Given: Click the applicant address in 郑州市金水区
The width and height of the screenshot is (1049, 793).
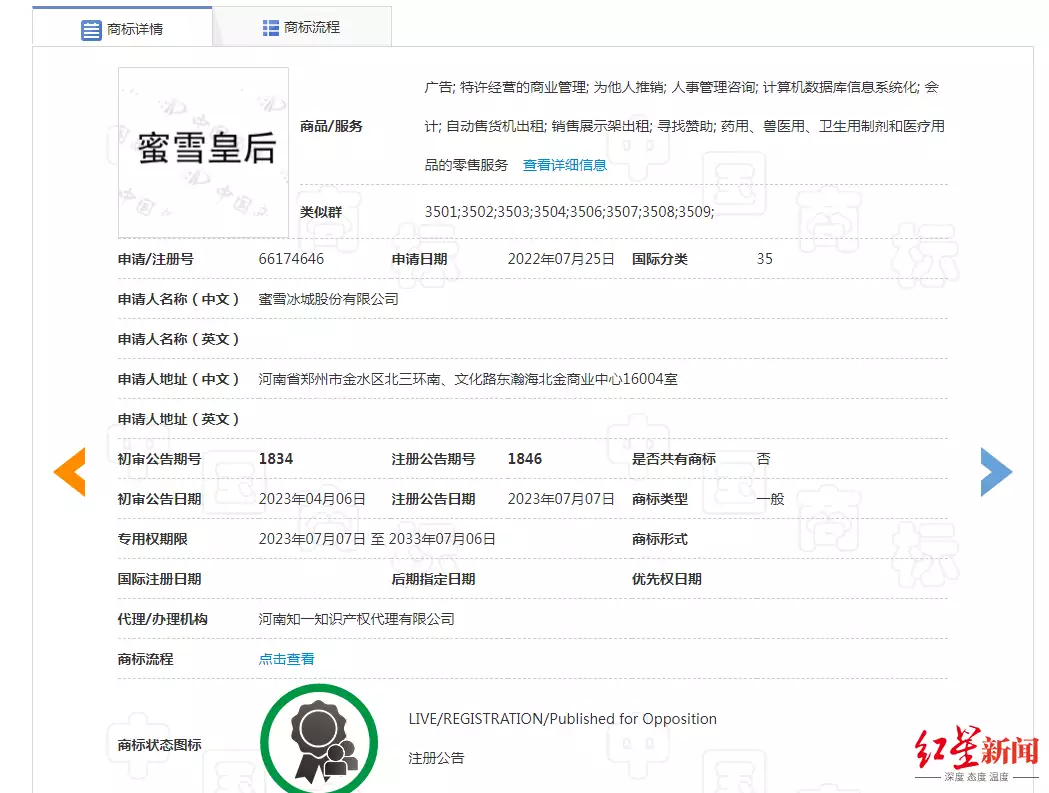Looking at the screenshot, I should (x=468, y=379).
